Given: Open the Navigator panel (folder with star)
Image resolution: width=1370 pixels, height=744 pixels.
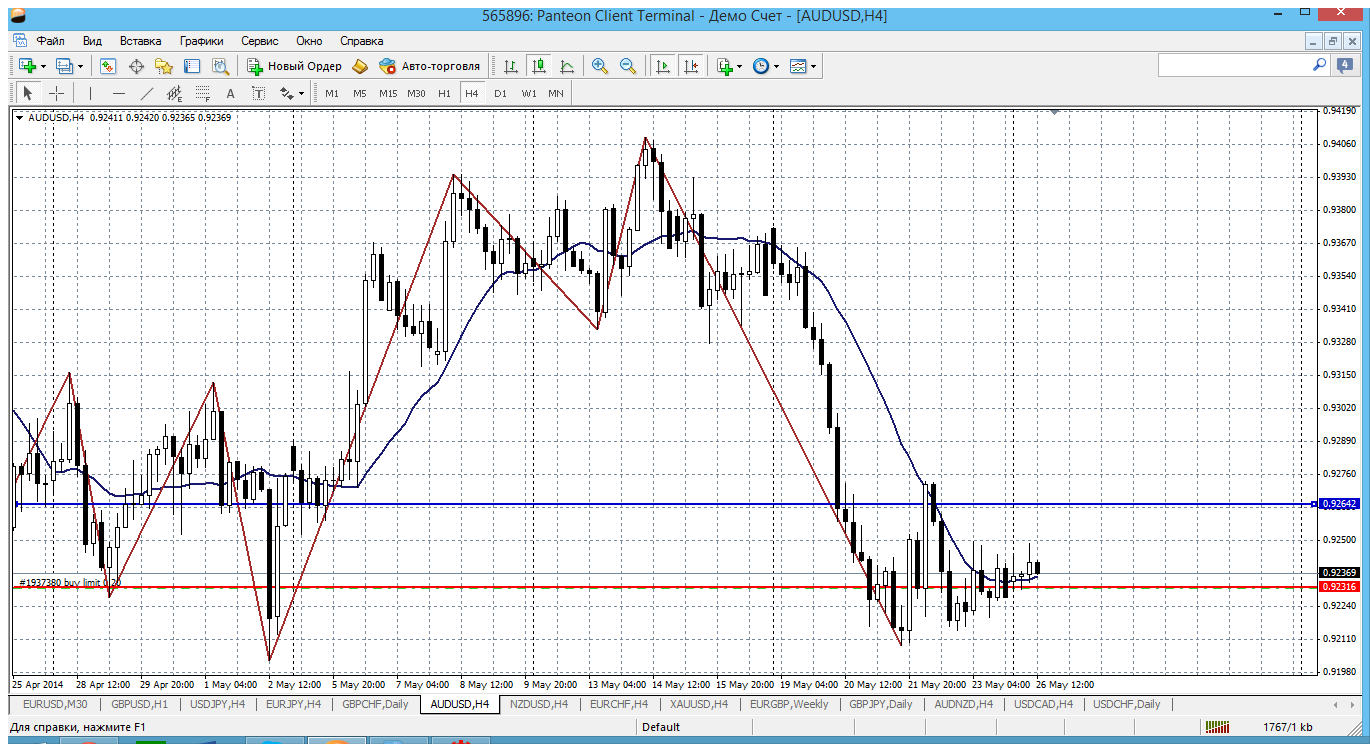Looking at the screenshot, I should (x=164, y=66).
